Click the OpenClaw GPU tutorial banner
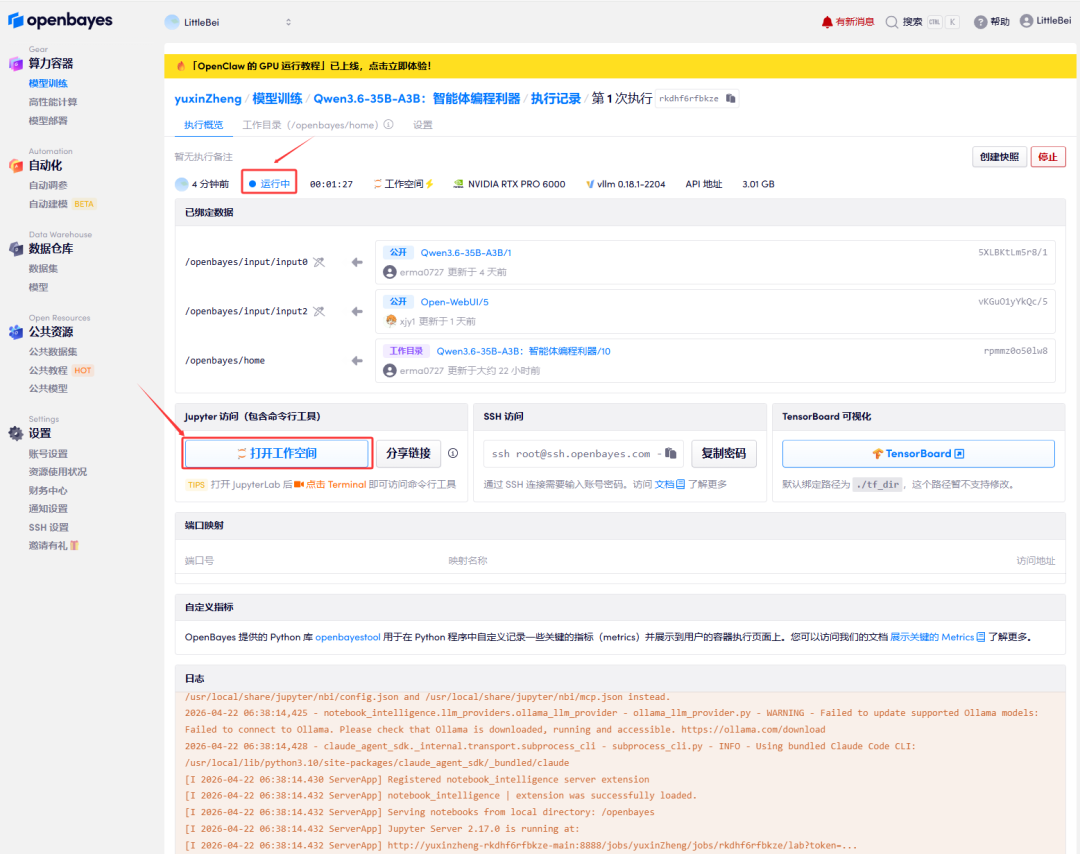This screenshot has width=1080, height=854. click(x=620, y=66)
